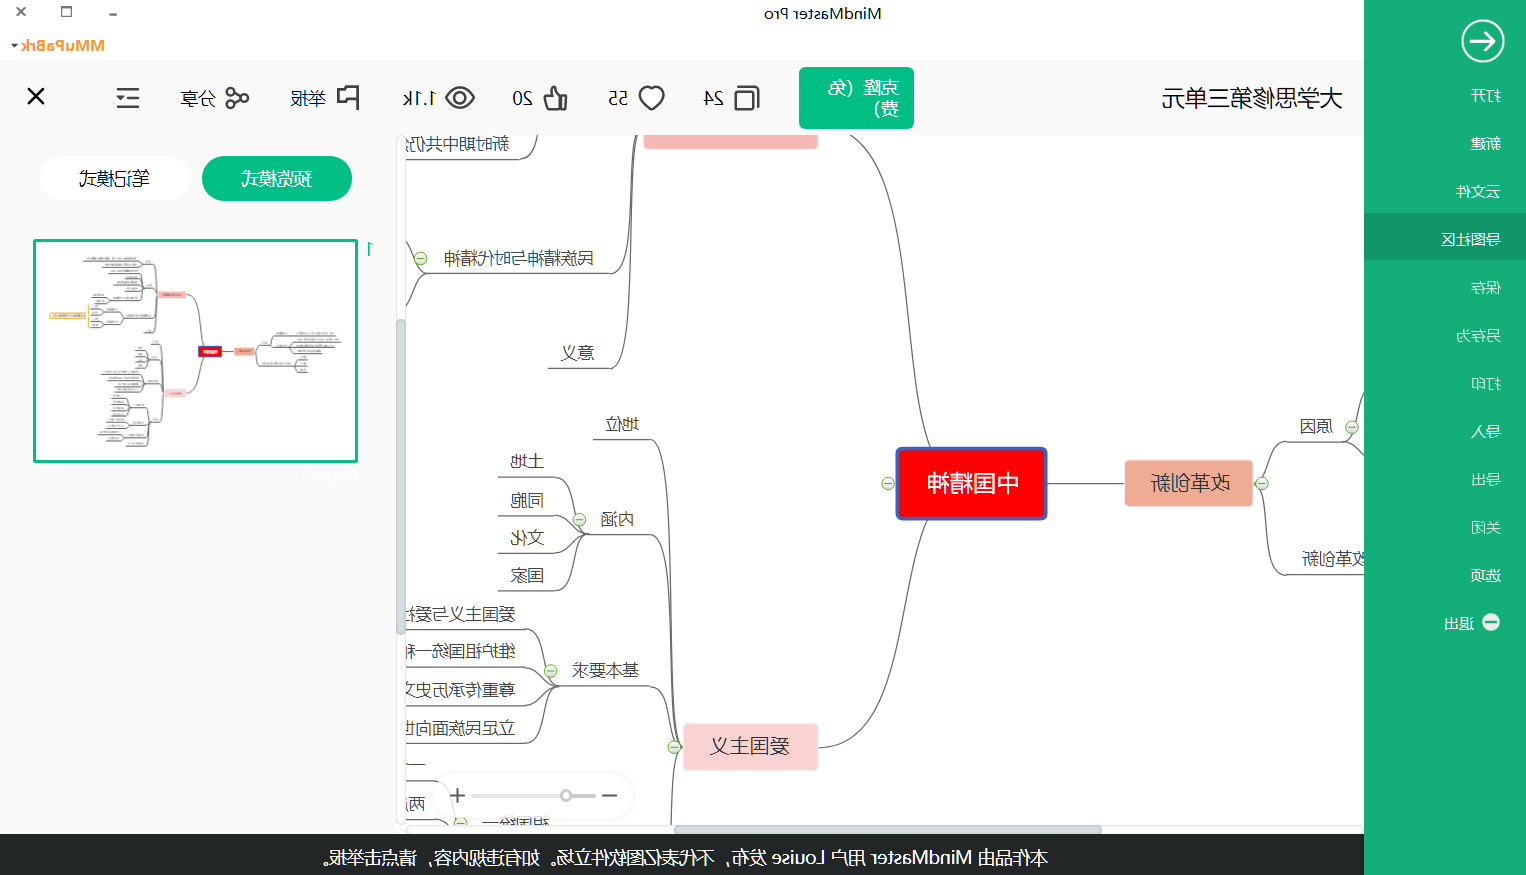The image size is (1526, 875).
Task: Click the copy icon beside 24
Action: click(747, 98)
